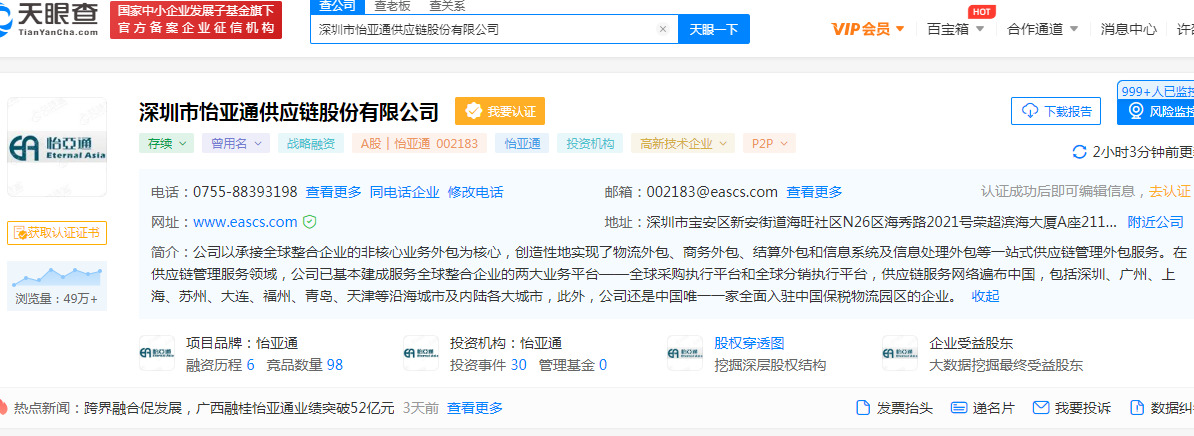This screenshot has width=1194, height=436.
Task: Expand the P2P tag dropdown
Action: pos(769,143)
